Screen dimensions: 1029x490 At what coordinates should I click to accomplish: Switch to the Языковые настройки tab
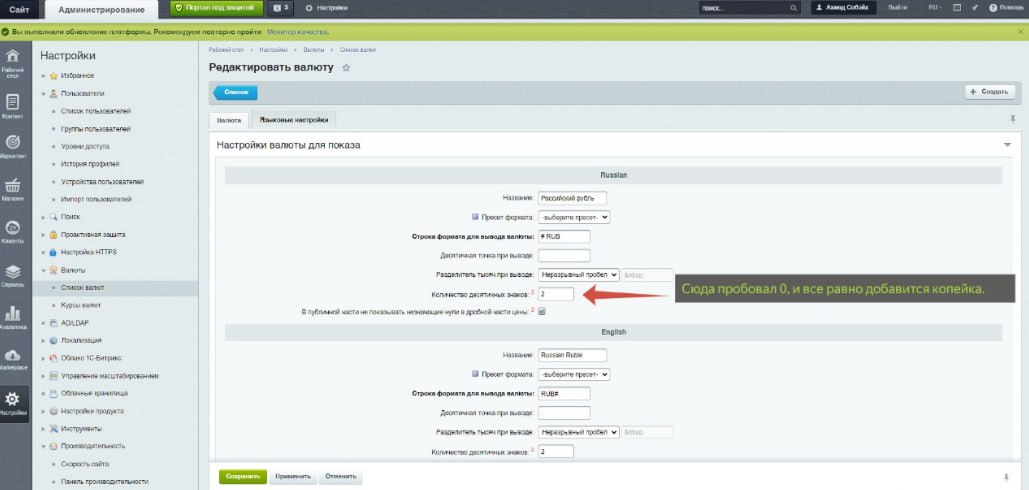pyautogui.click(x=293, y=120)
